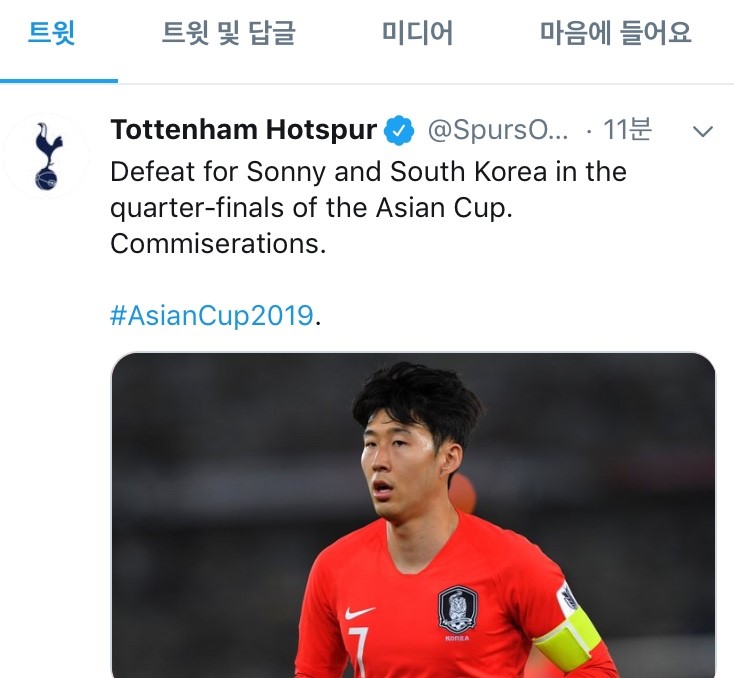
Task: Open the Tottenham Hotspur profile avatar
Action: click(x=46, y=156)
